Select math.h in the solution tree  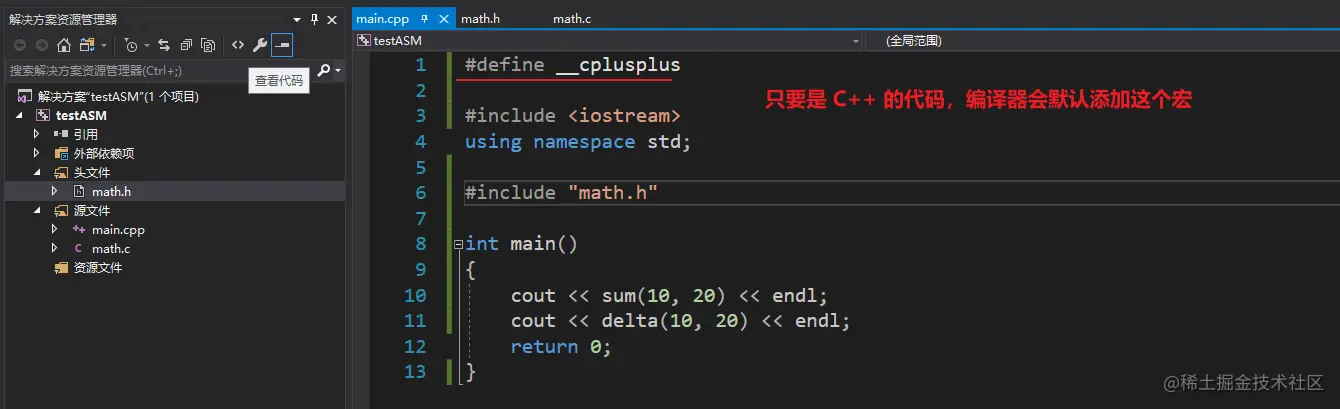[x=112, y=191]
